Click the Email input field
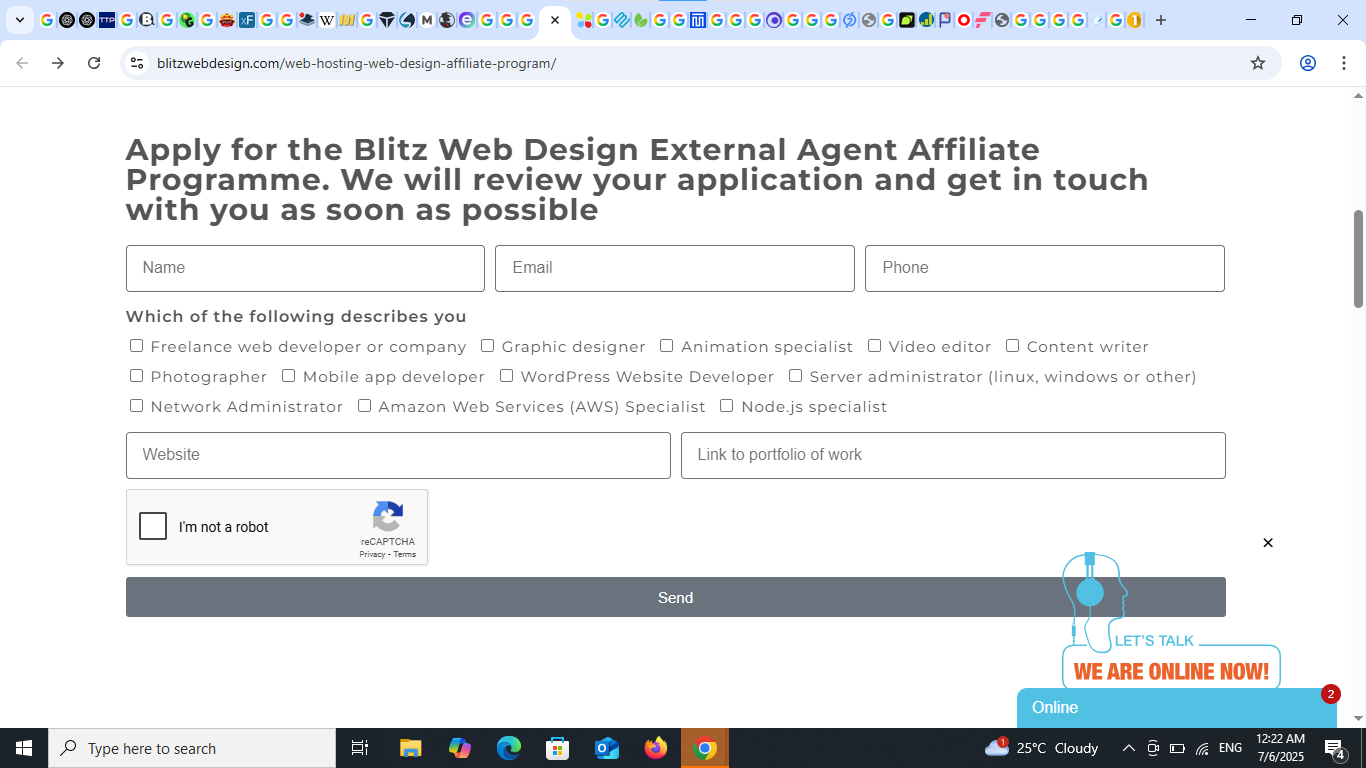The width and height of the screenshot is (1366, 768). [x=675, y=268]
